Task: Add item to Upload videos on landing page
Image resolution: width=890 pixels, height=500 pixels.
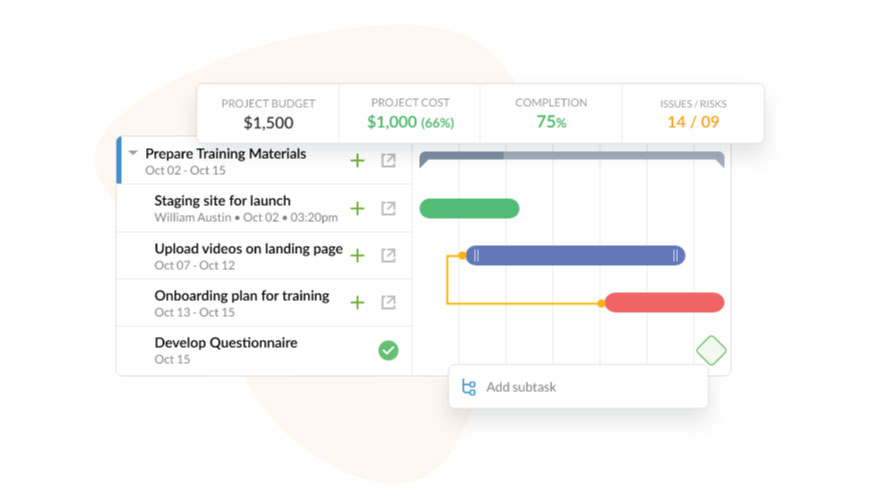Action: click(x=357, y=256)
